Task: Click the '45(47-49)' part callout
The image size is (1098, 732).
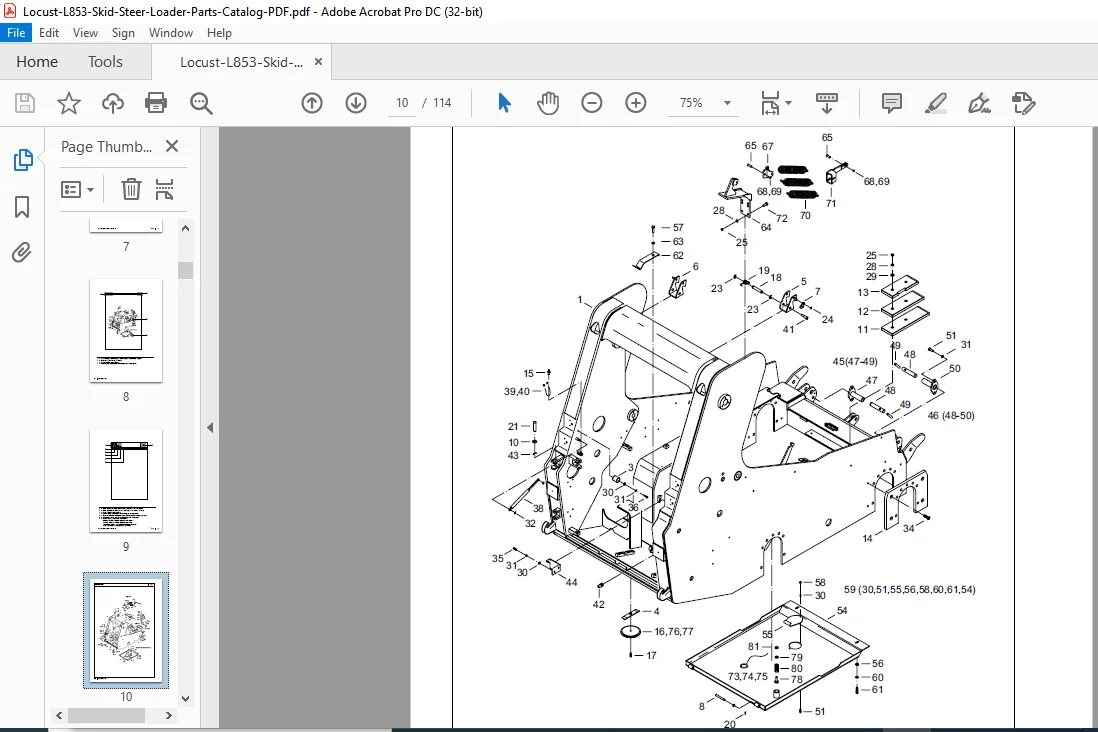Action: click(x=854, y=361)
